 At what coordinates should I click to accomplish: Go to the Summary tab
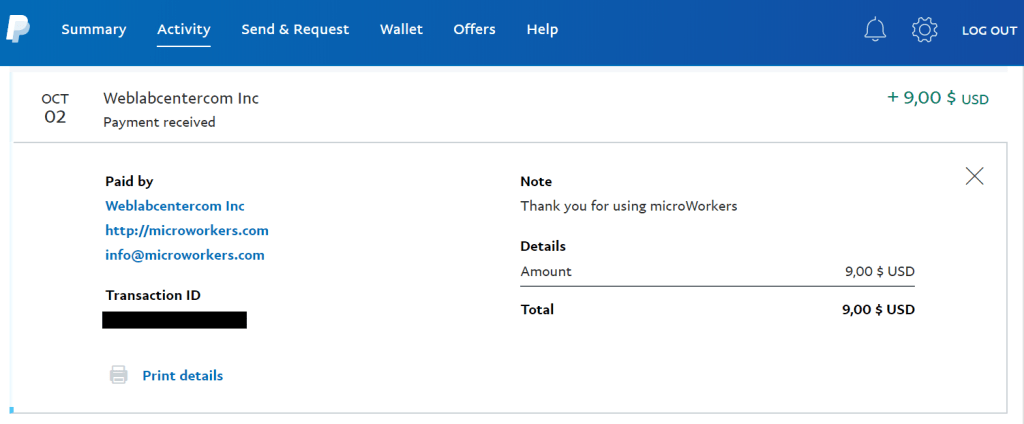pyautogui.click(x=94, y=30)
